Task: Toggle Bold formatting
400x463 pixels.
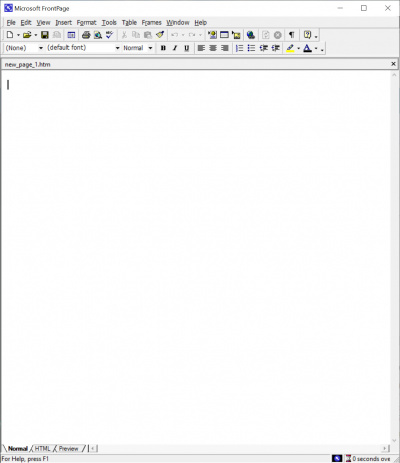Action: coord(163,48)
